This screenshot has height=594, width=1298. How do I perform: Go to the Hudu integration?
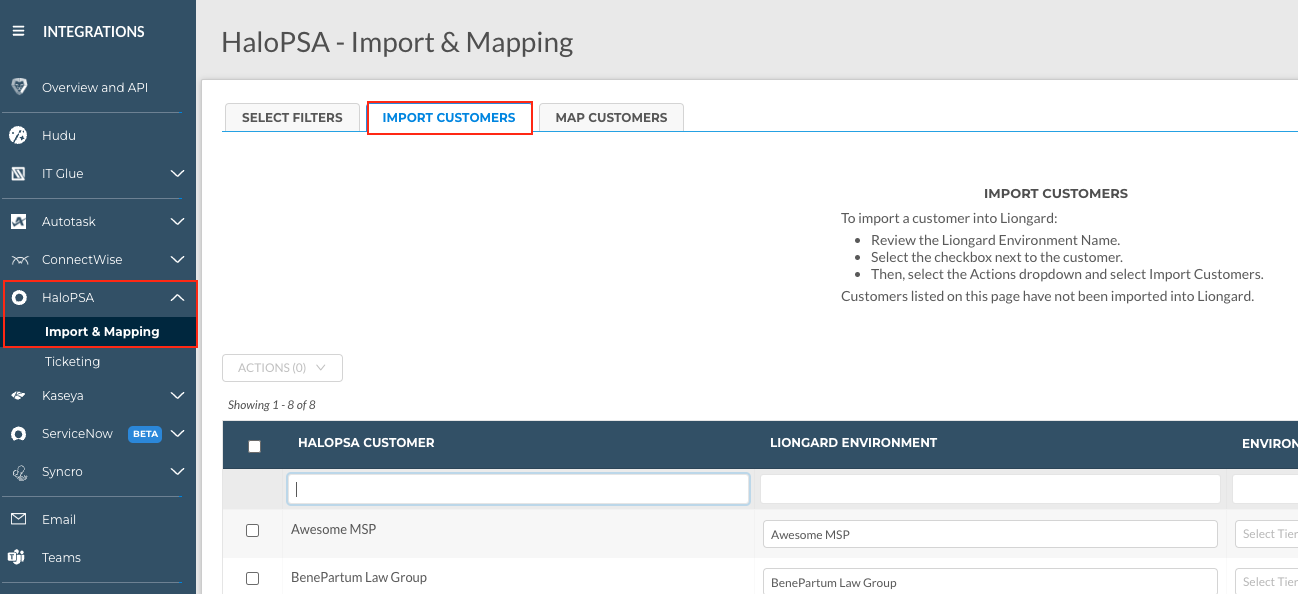pos(59,135)
